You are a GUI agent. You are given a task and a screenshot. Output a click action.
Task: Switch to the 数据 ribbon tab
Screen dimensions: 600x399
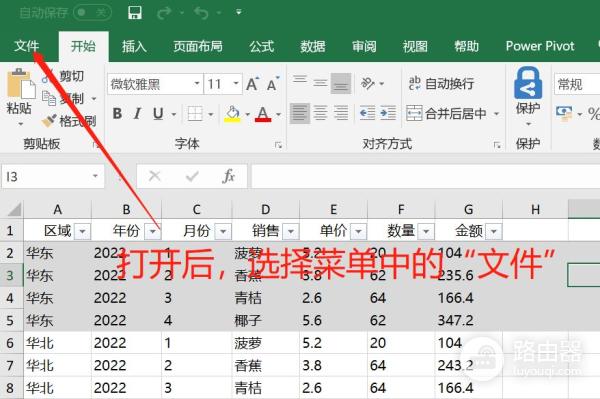click(x=313, y=46)
